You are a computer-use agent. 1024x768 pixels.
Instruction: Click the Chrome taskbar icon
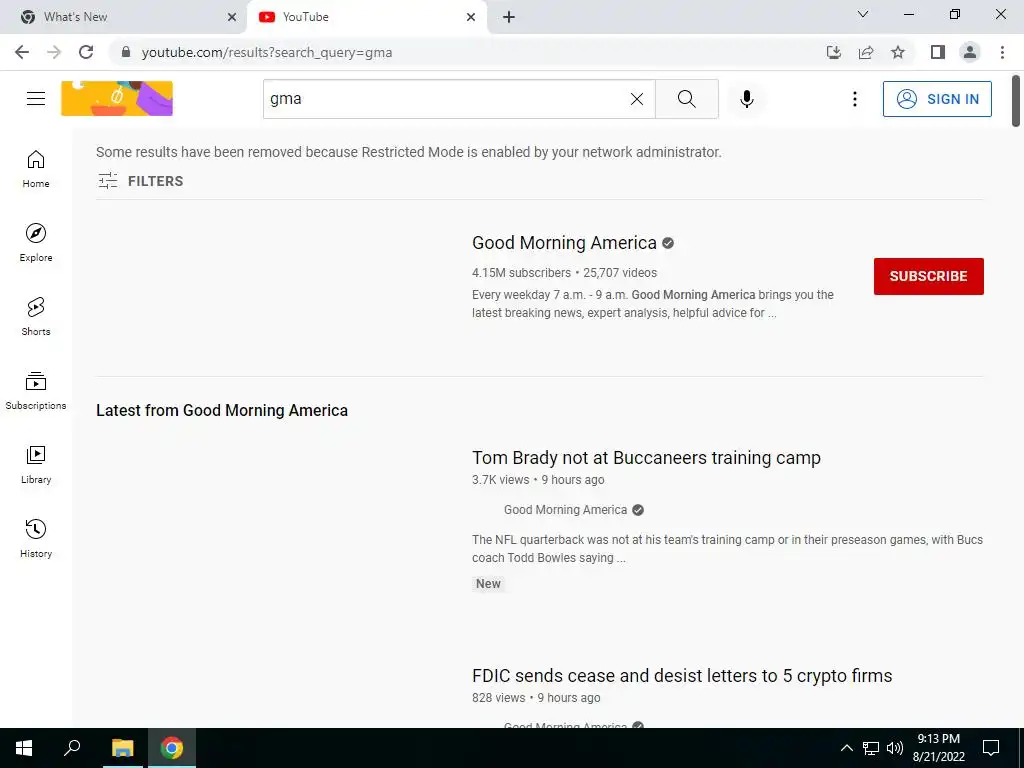click(x=172, y=748)
